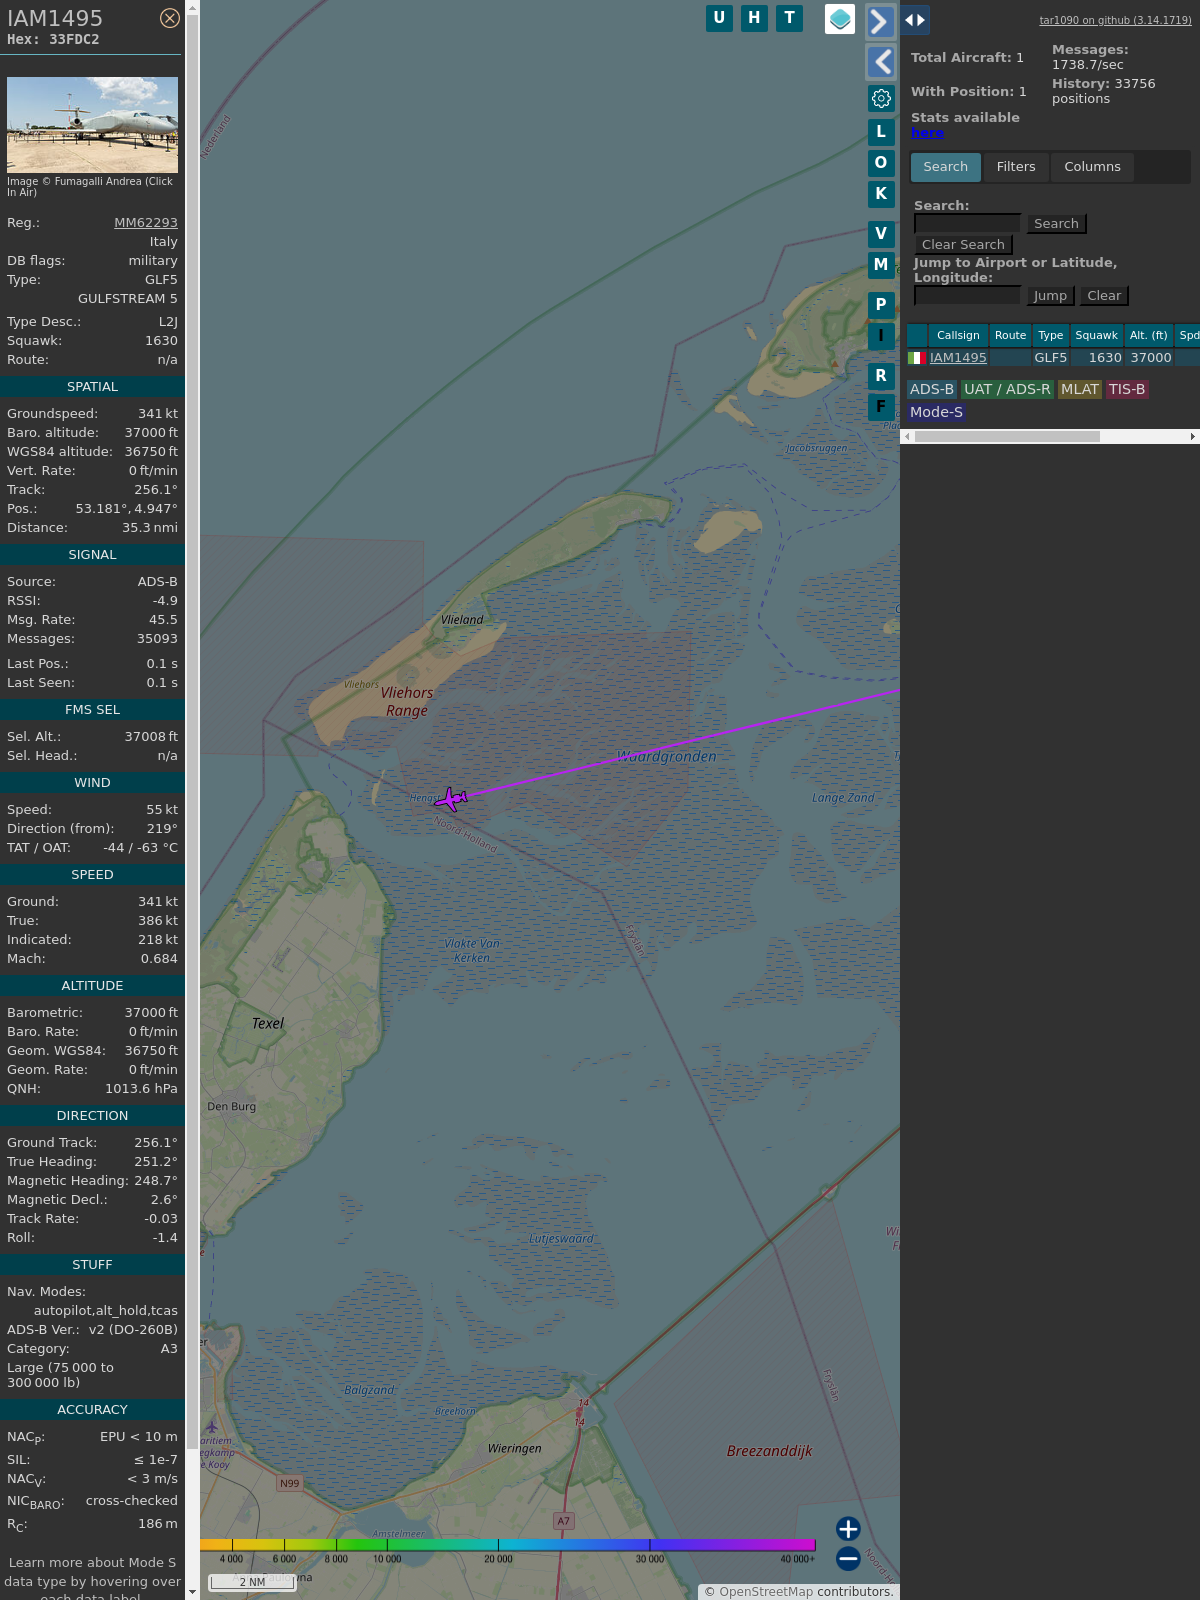The image size is (1200, 1600).
Task: Toggle the M map option button
Action: [x=881, y=264]
